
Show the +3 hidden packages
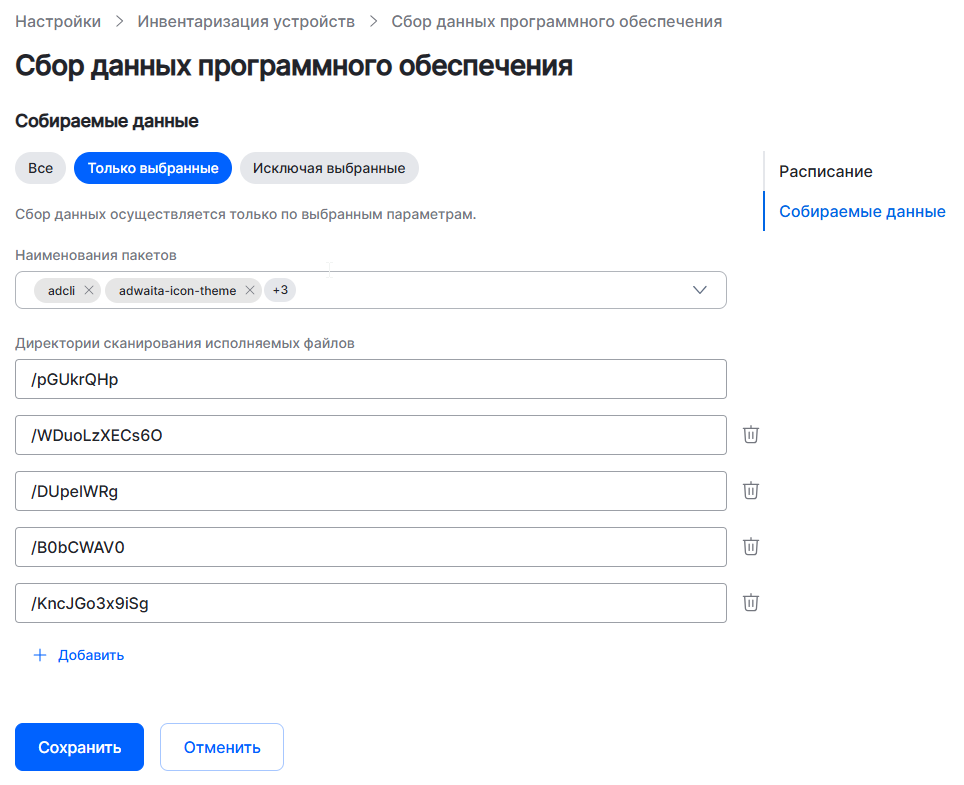[x=280, y=291]
